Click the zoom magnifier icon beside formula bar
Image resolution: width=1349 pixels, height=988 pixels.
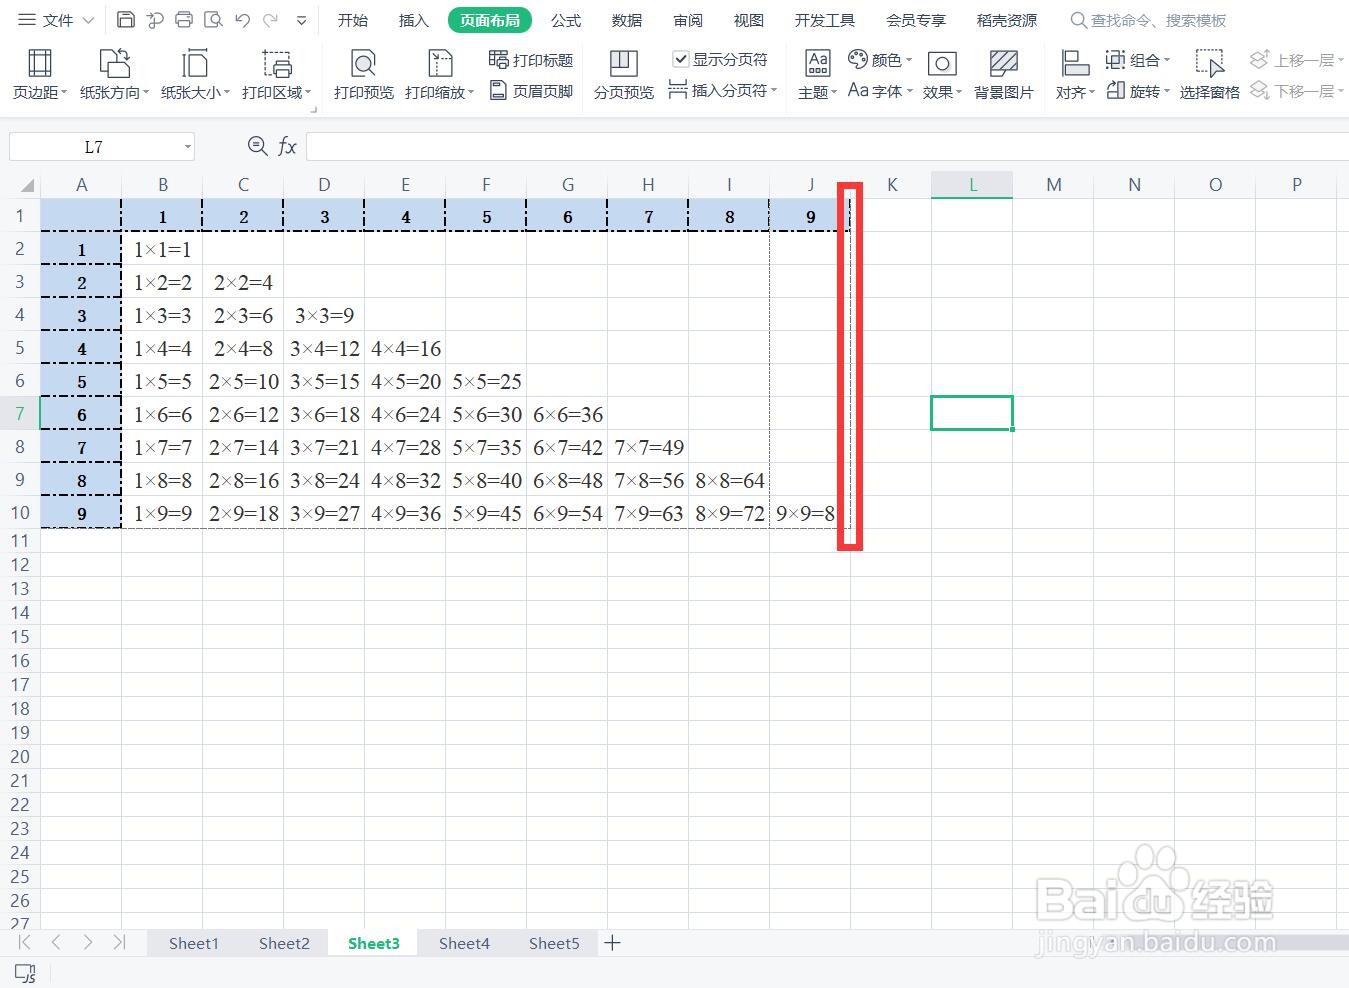(x=257, y=147)
